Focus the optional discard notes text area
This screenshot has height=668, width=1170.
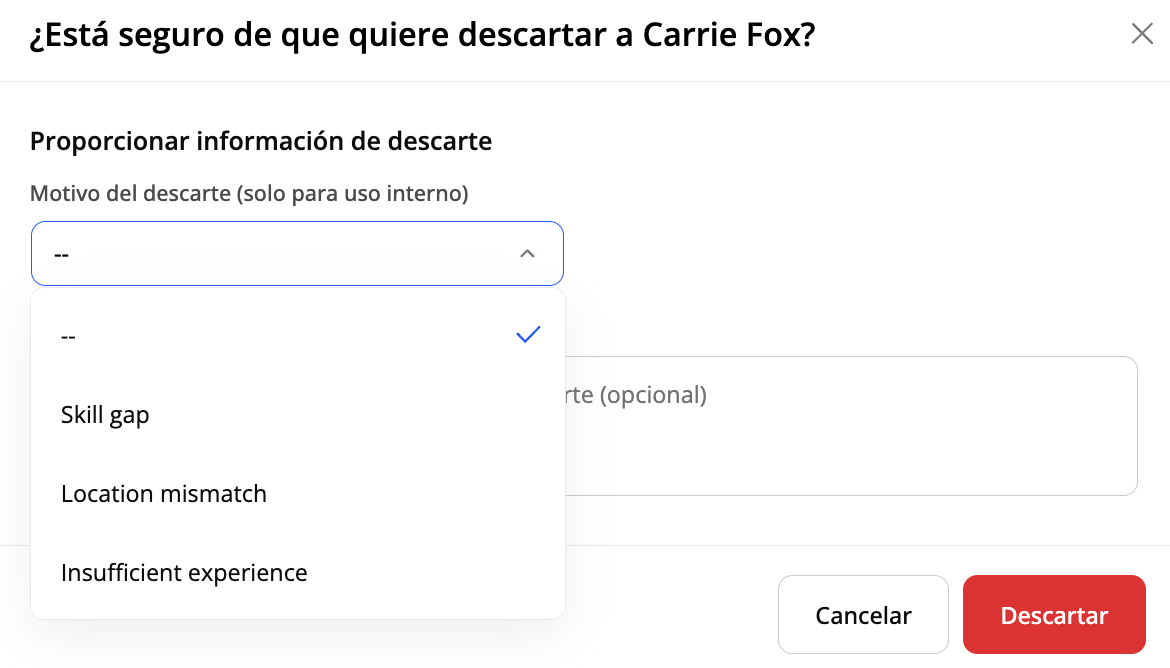(850, 425)
